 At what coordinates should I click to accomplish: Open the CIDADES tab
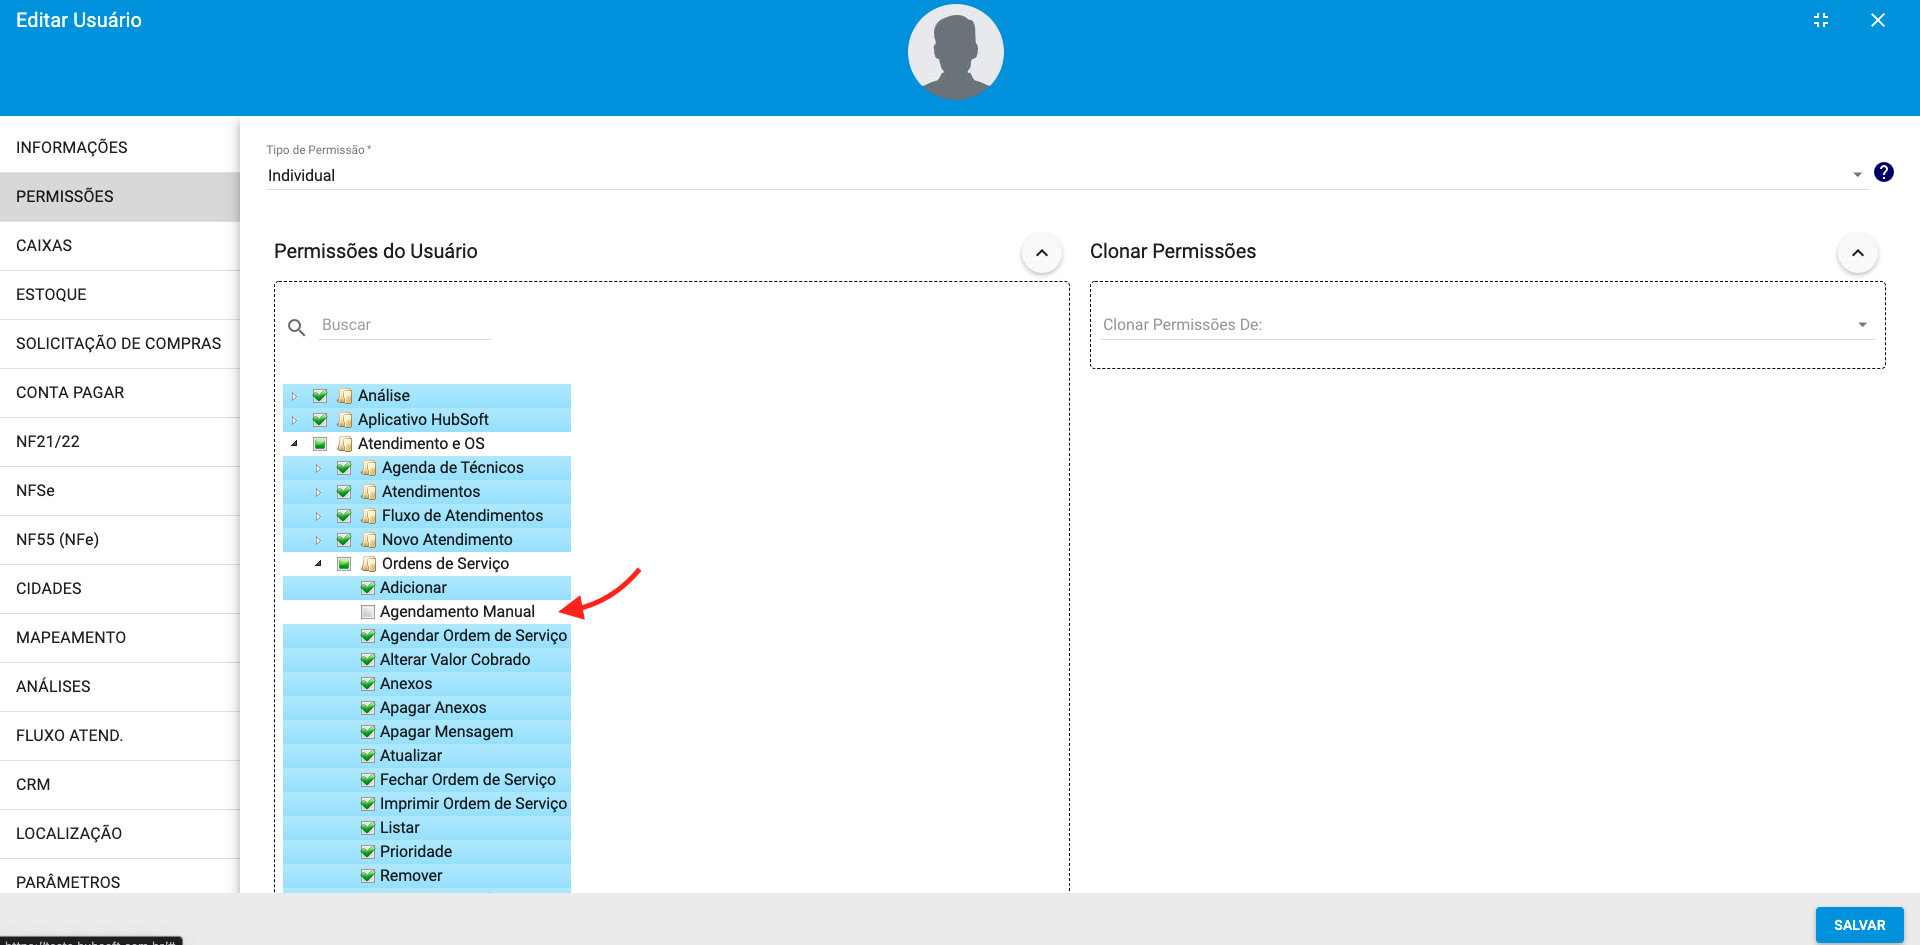[120, 588]
